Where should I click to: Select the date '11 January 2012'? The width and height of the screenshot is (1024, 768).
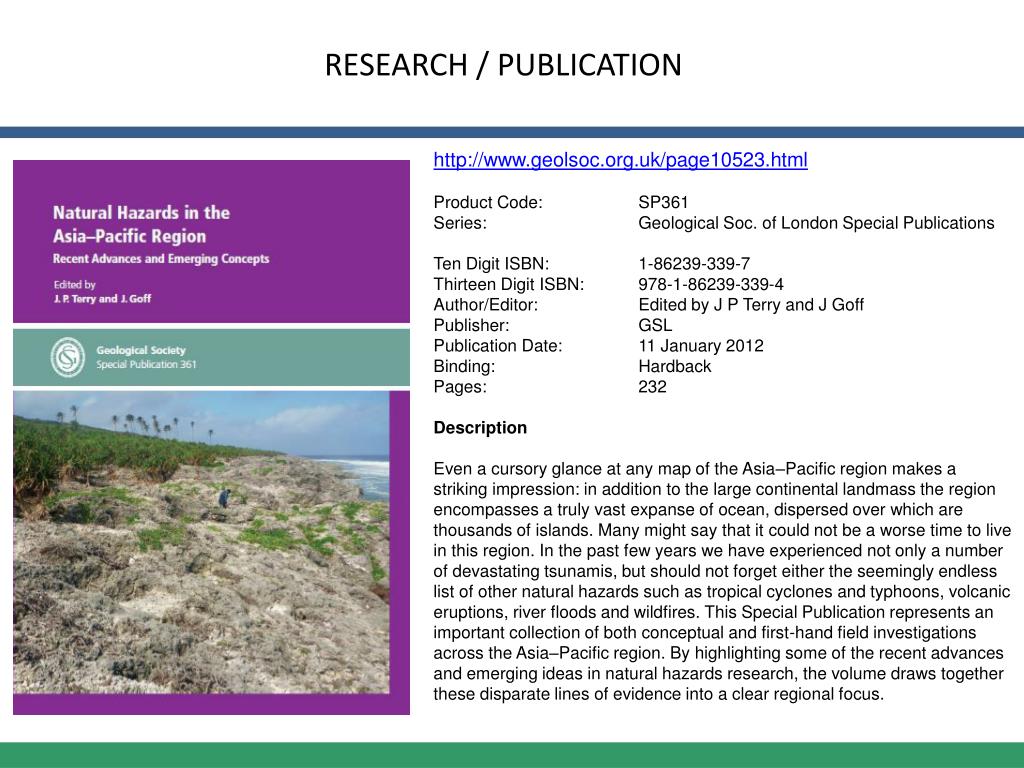tap(701, 345)
